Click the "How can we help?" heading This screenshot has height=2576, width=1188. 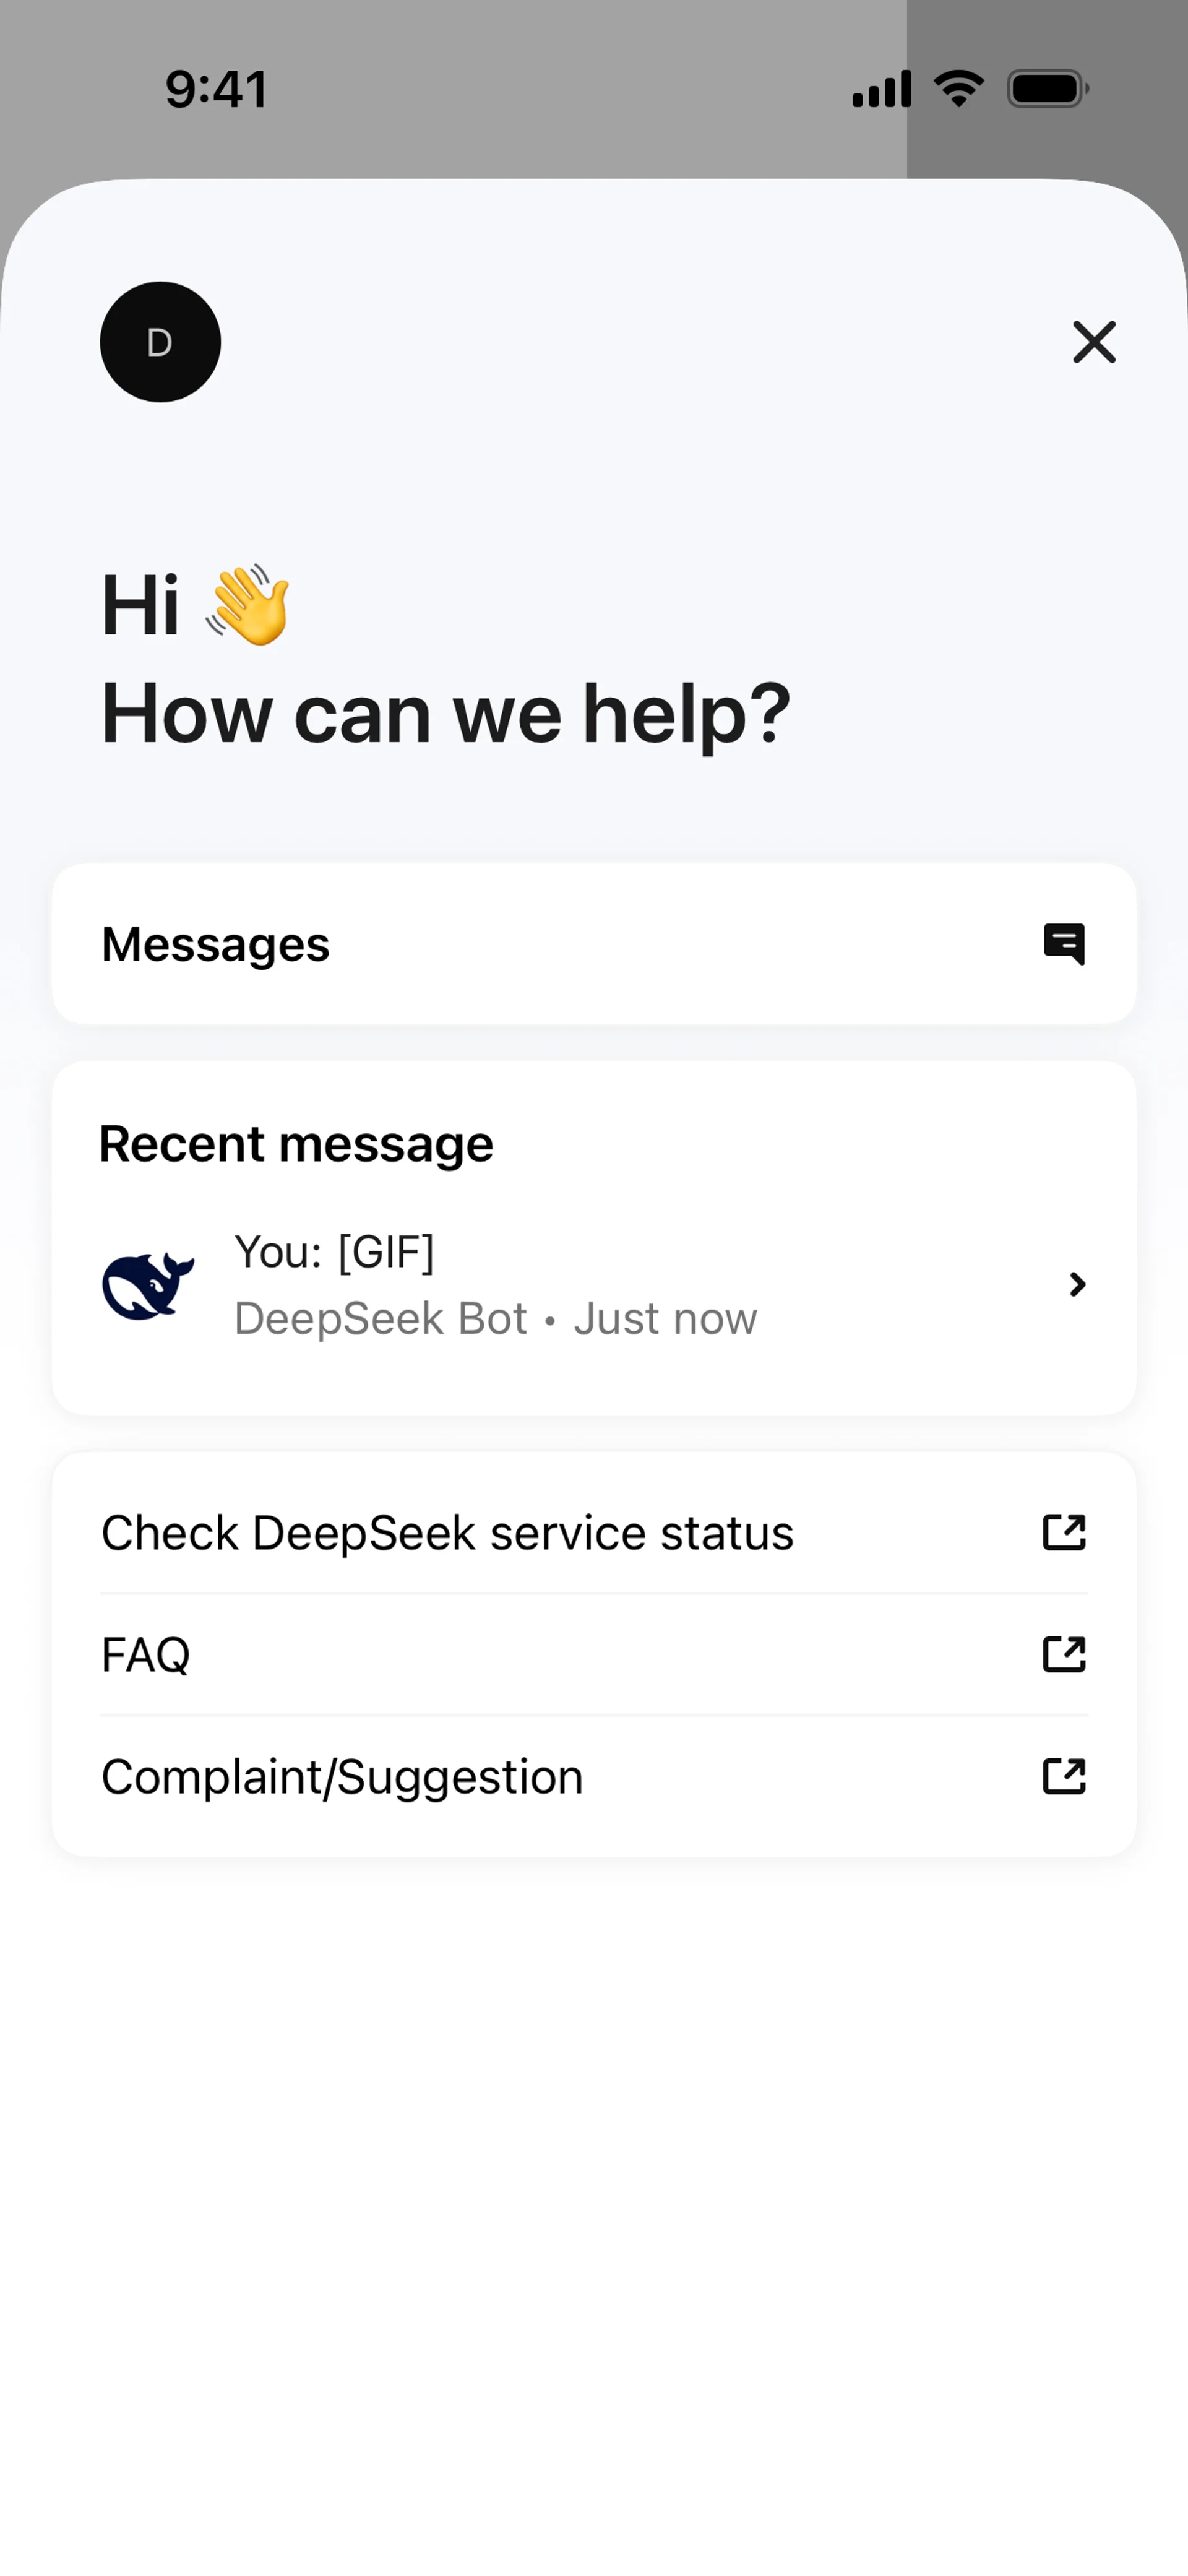[x=446, y=713]
